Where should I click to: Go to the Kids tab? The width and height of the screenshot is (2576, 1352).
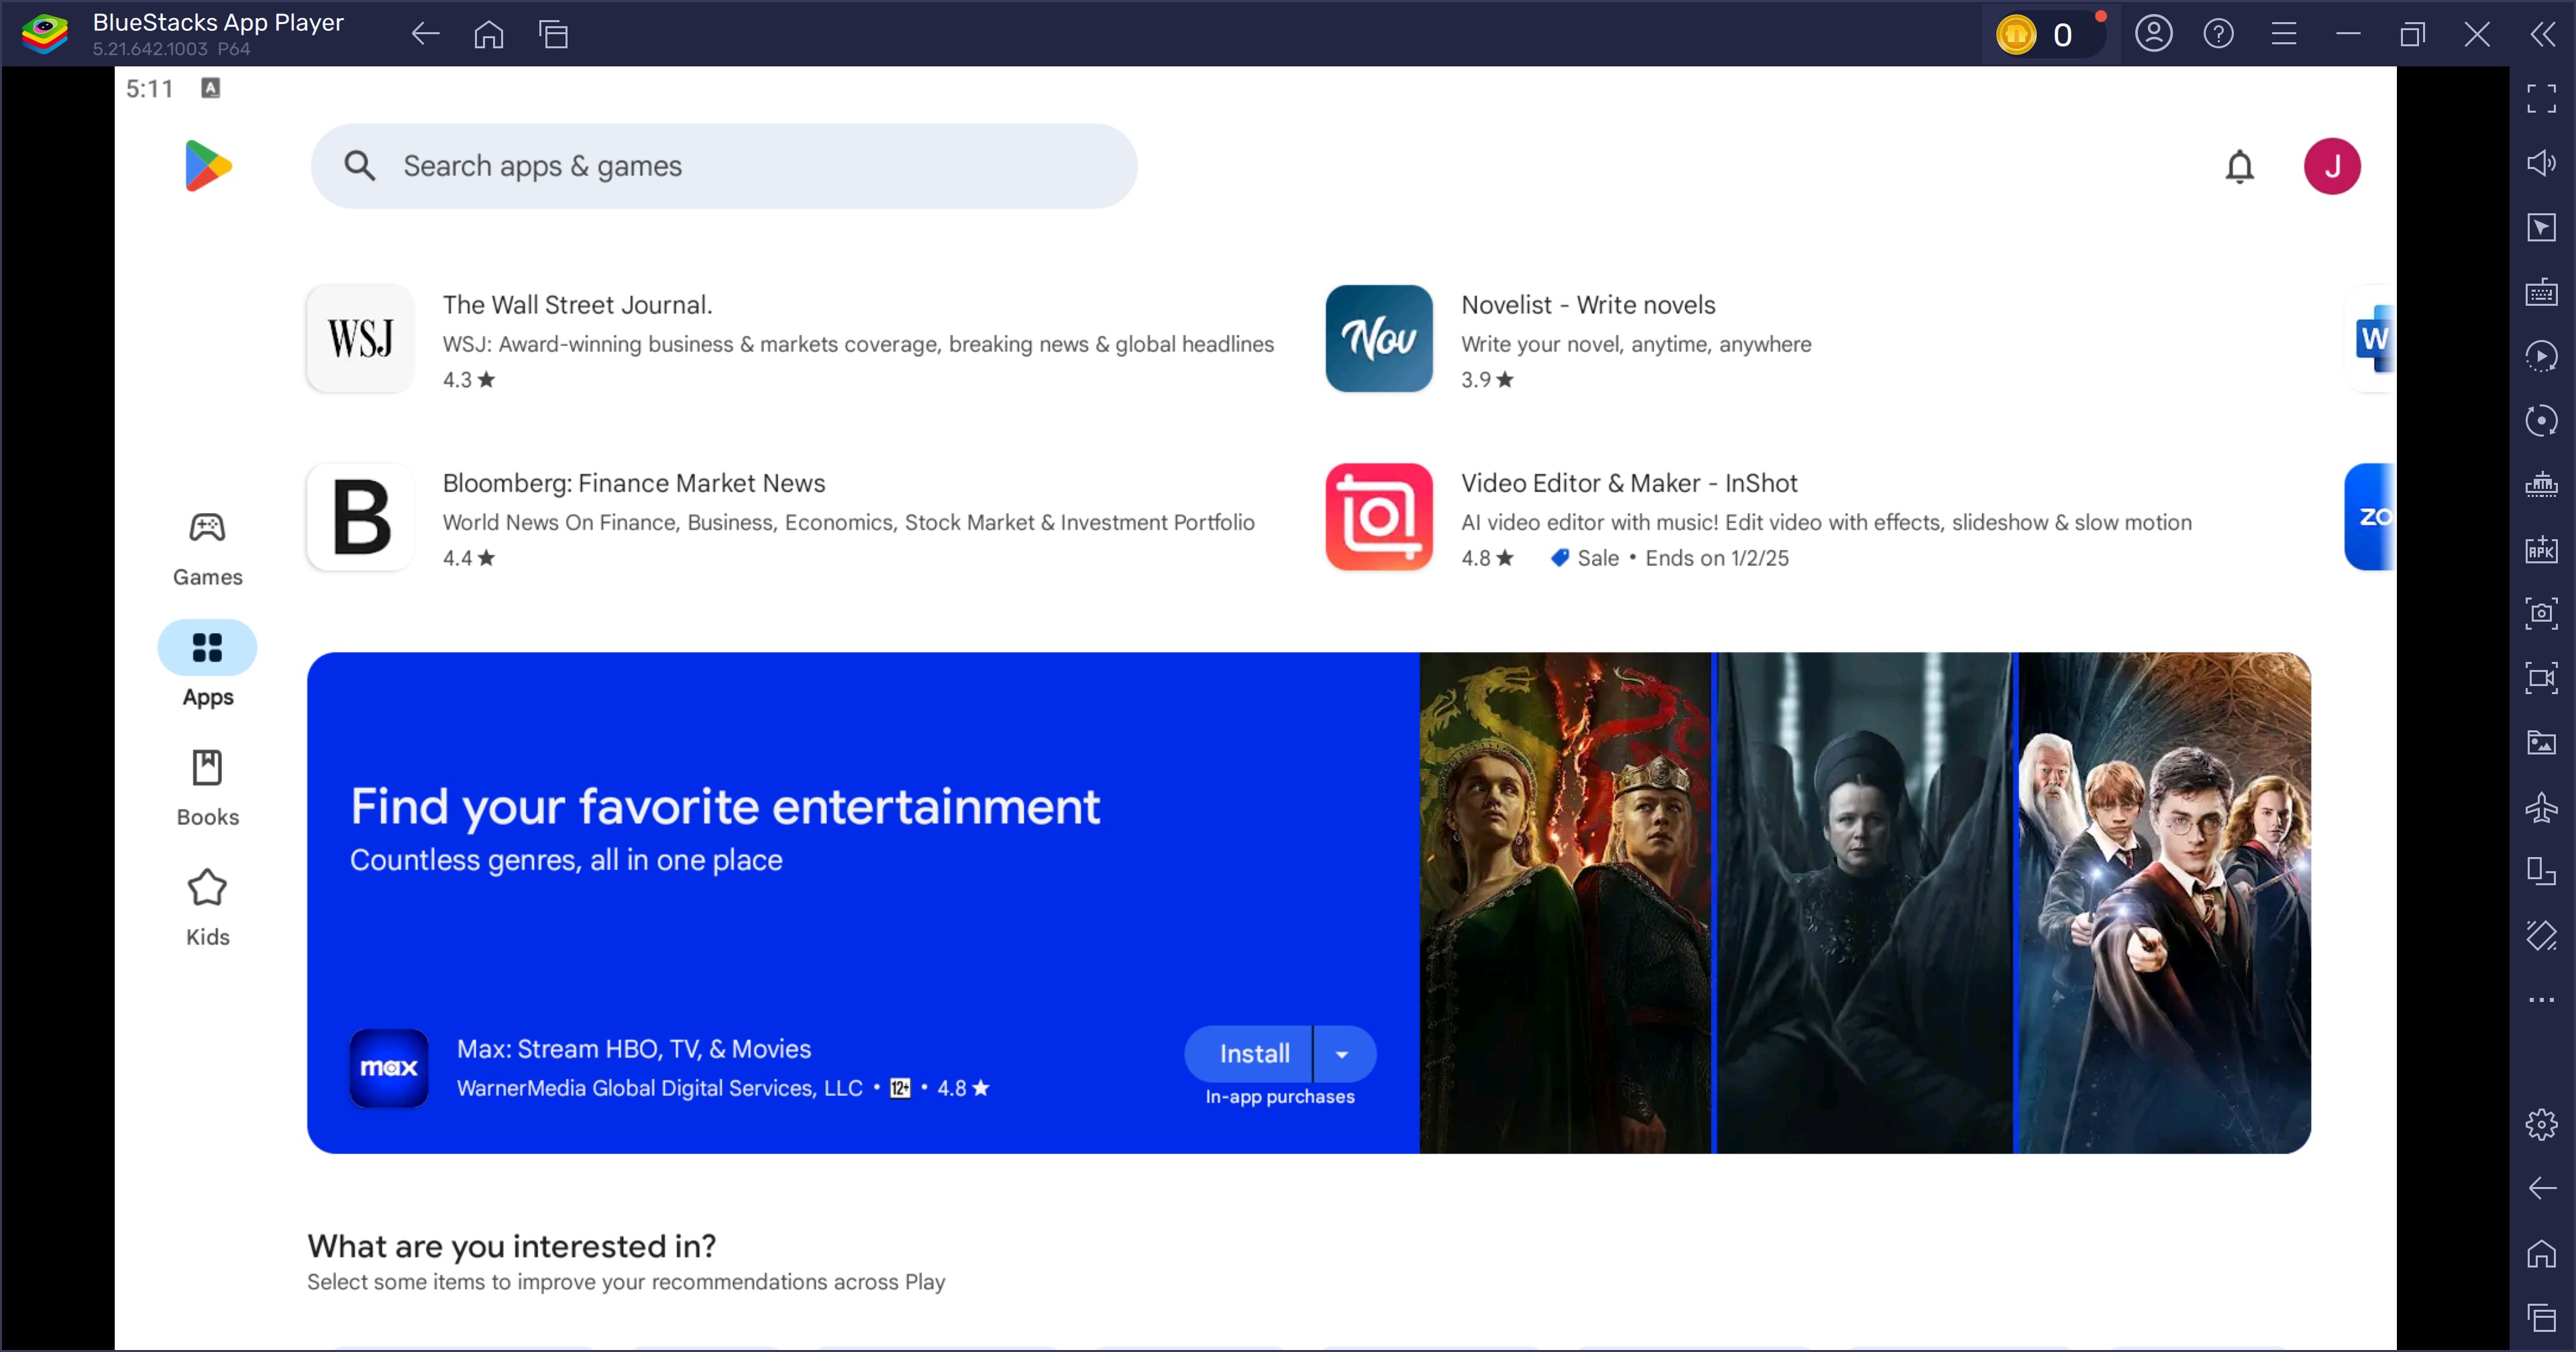(x=207, y=909)
